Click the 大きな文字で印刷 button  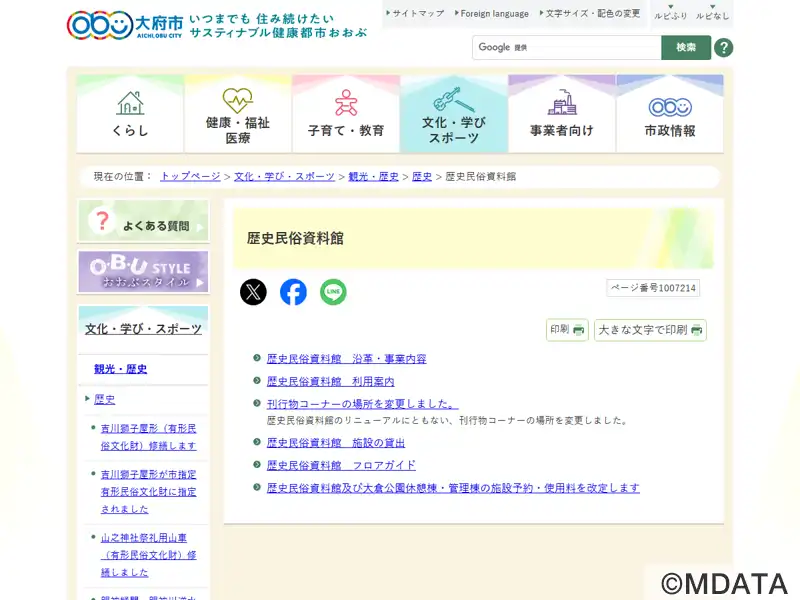[650, 330]
